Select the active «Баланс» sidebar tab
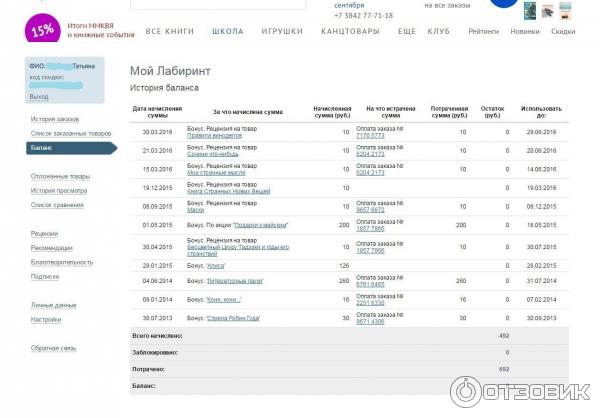 [42, 147]
